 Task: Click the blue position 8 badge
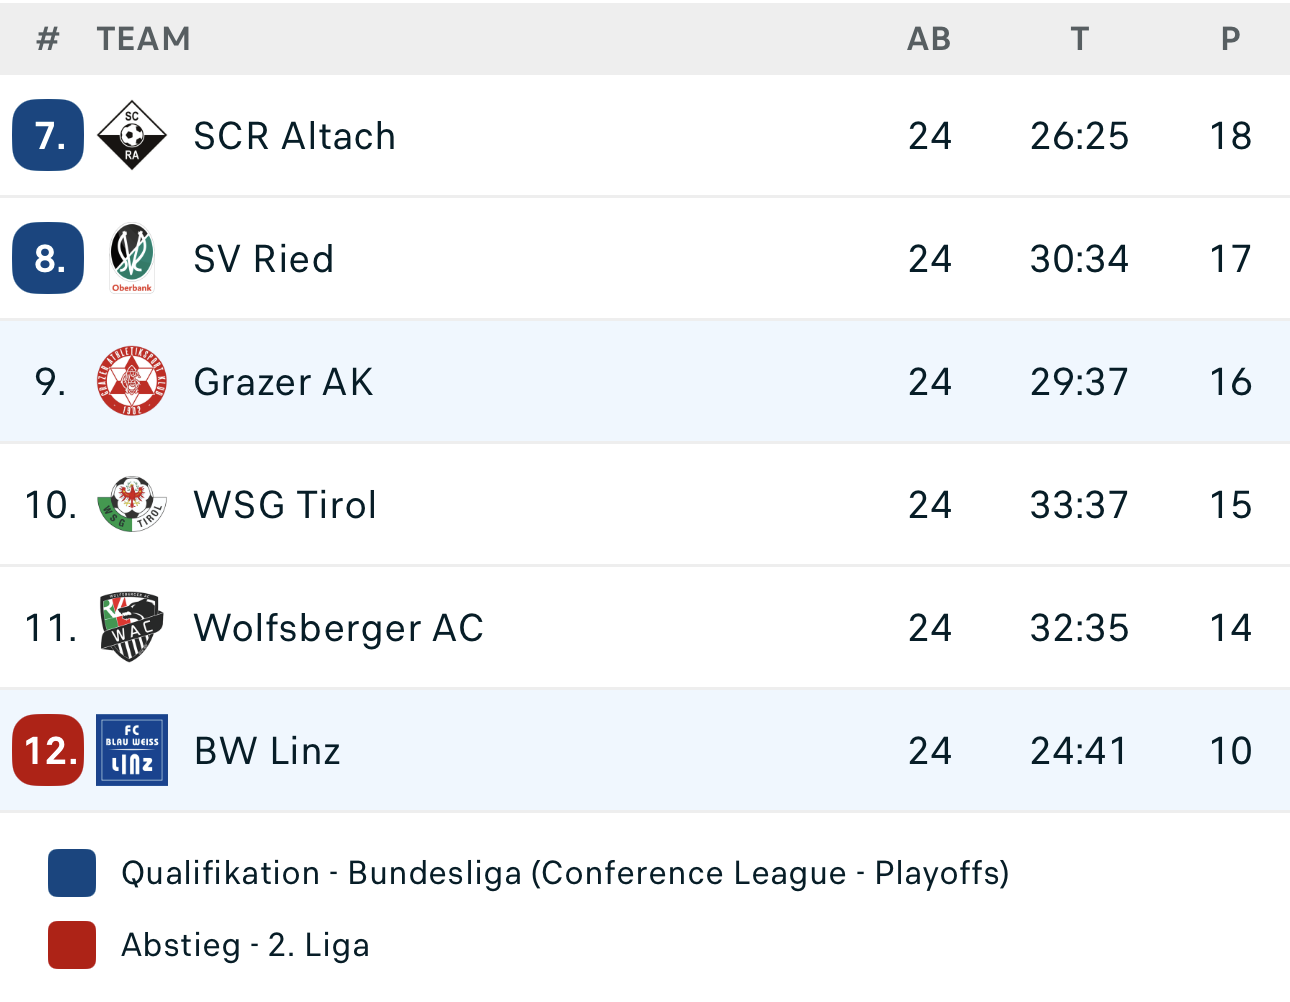pyautogui.click(x=48, y=258)
